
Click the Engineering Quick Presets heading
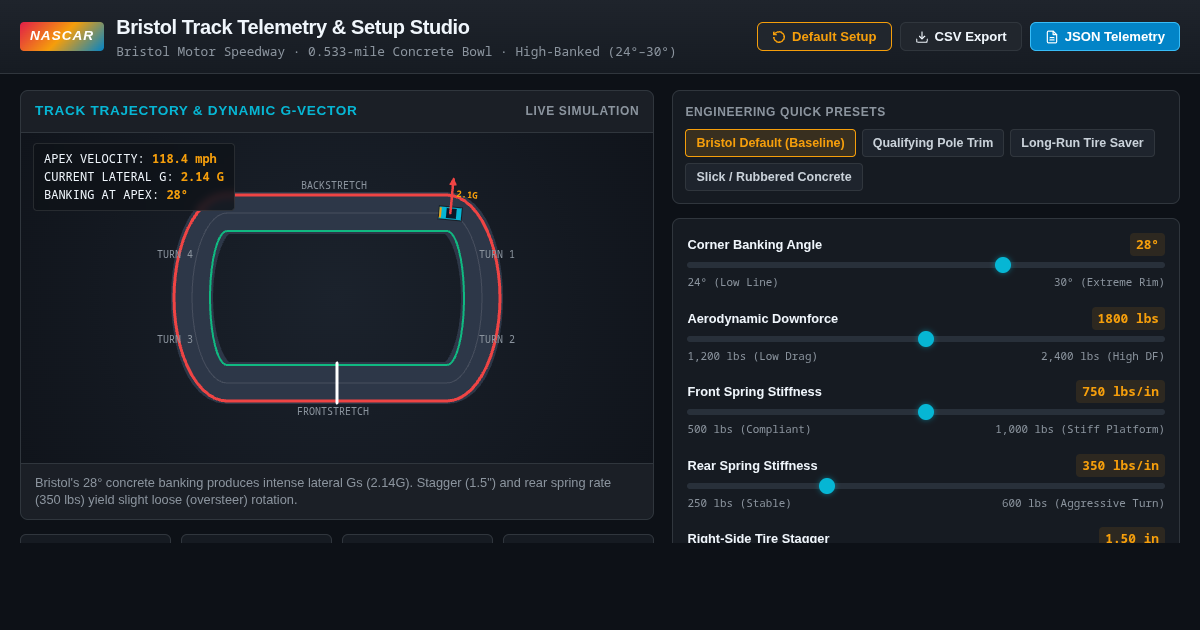click(785, 112)
